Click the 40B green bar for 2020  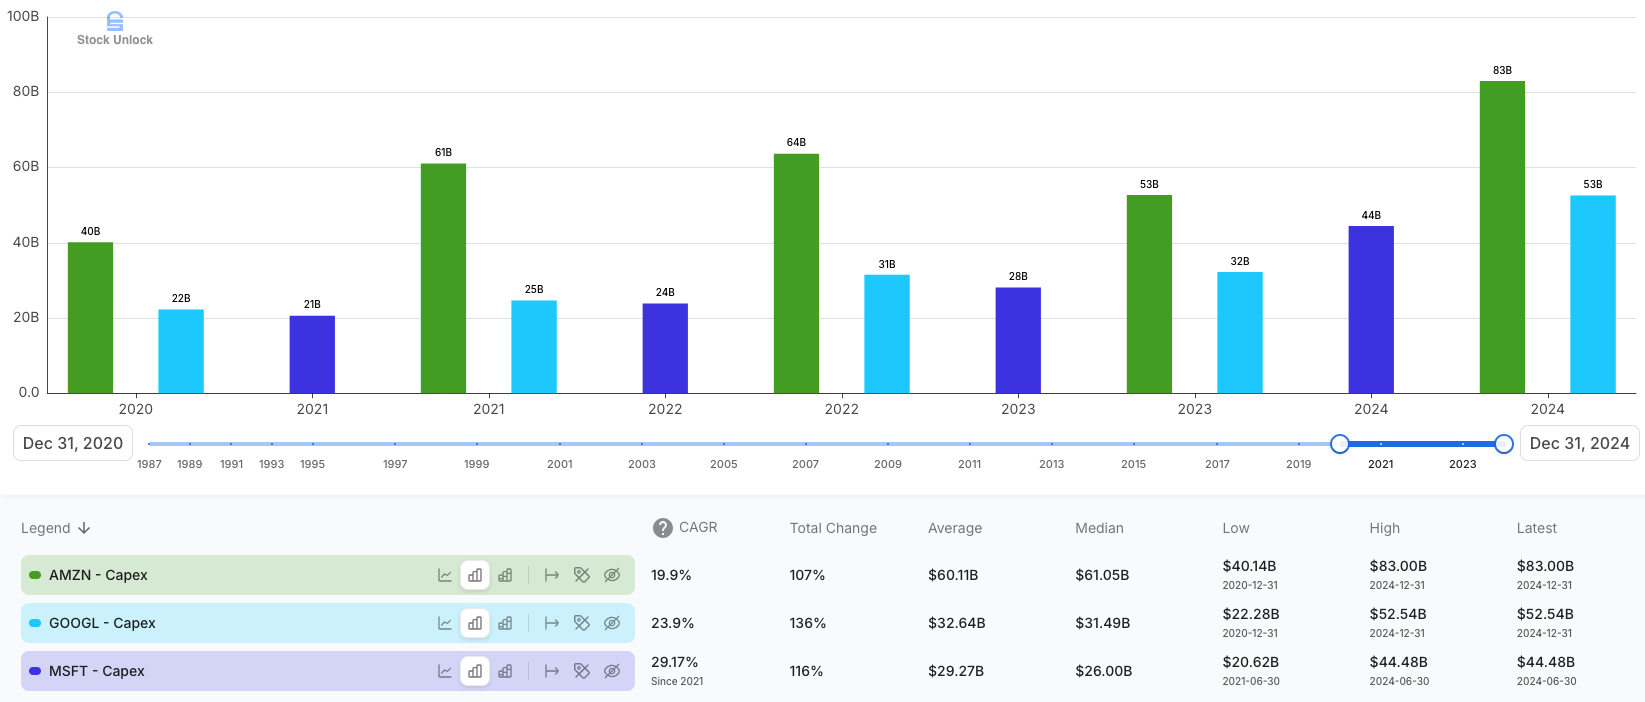pos(90,318)
